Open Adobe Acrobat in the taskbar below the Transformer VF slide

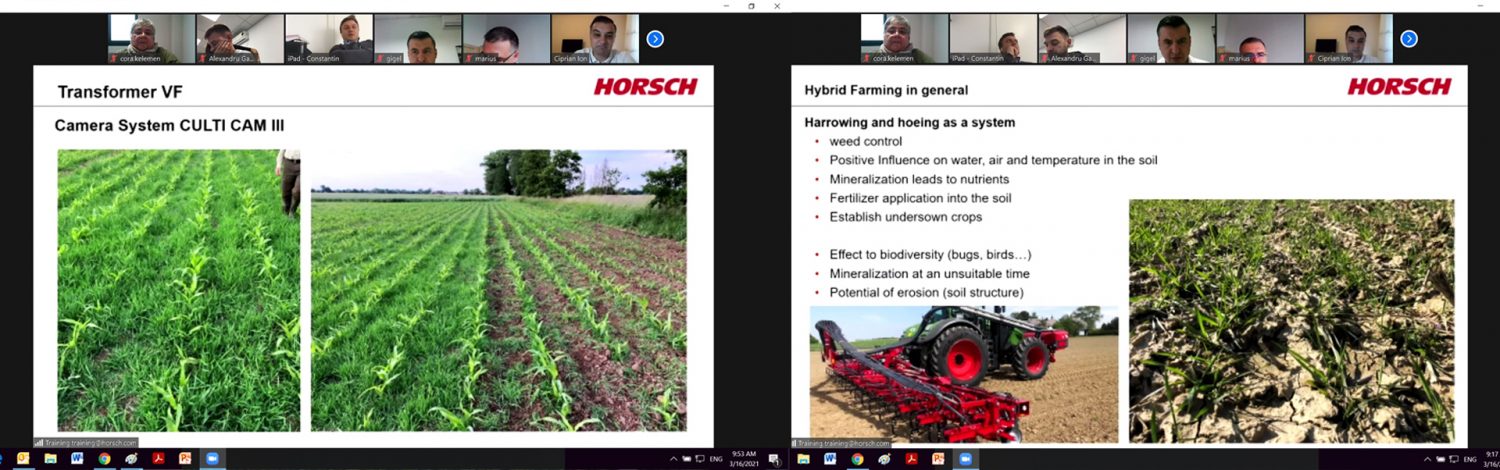pyautogui.click(x=158, y=458)
